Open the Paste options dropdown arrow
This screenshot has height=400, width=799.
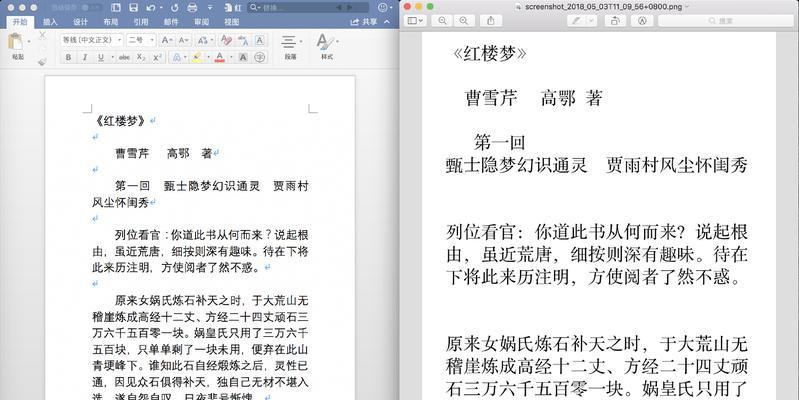point(29,41)
